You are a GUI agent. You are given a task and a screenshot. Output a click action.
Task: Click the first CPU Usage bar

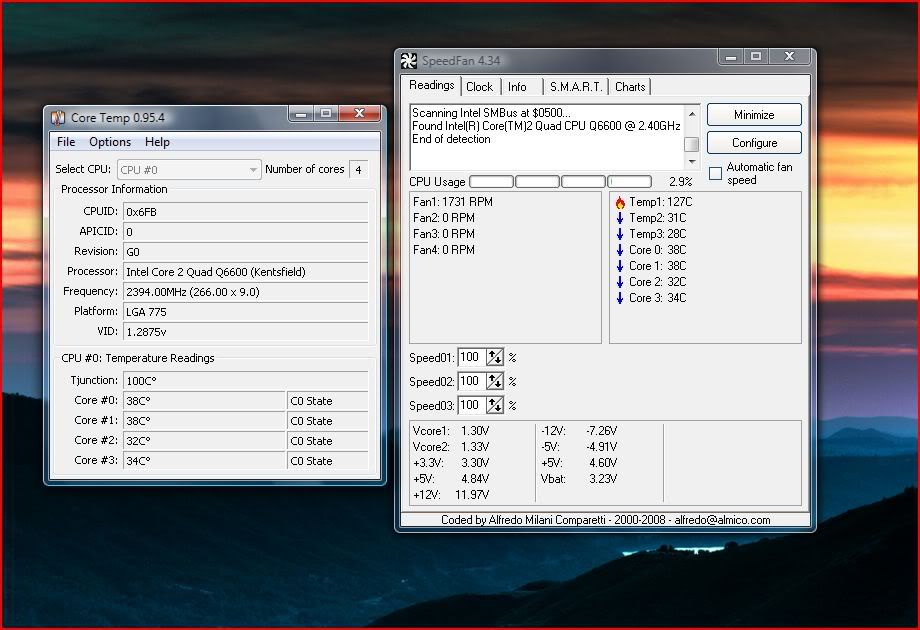click(x=491, y=182)
